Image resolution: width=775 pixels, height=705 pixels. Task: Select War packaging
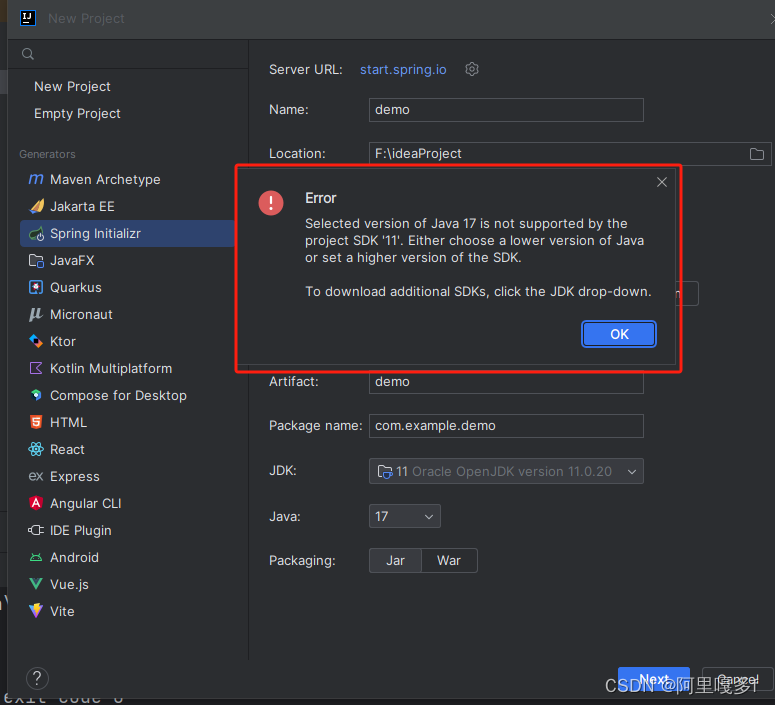pyautogui.click(x=449, y=561)
